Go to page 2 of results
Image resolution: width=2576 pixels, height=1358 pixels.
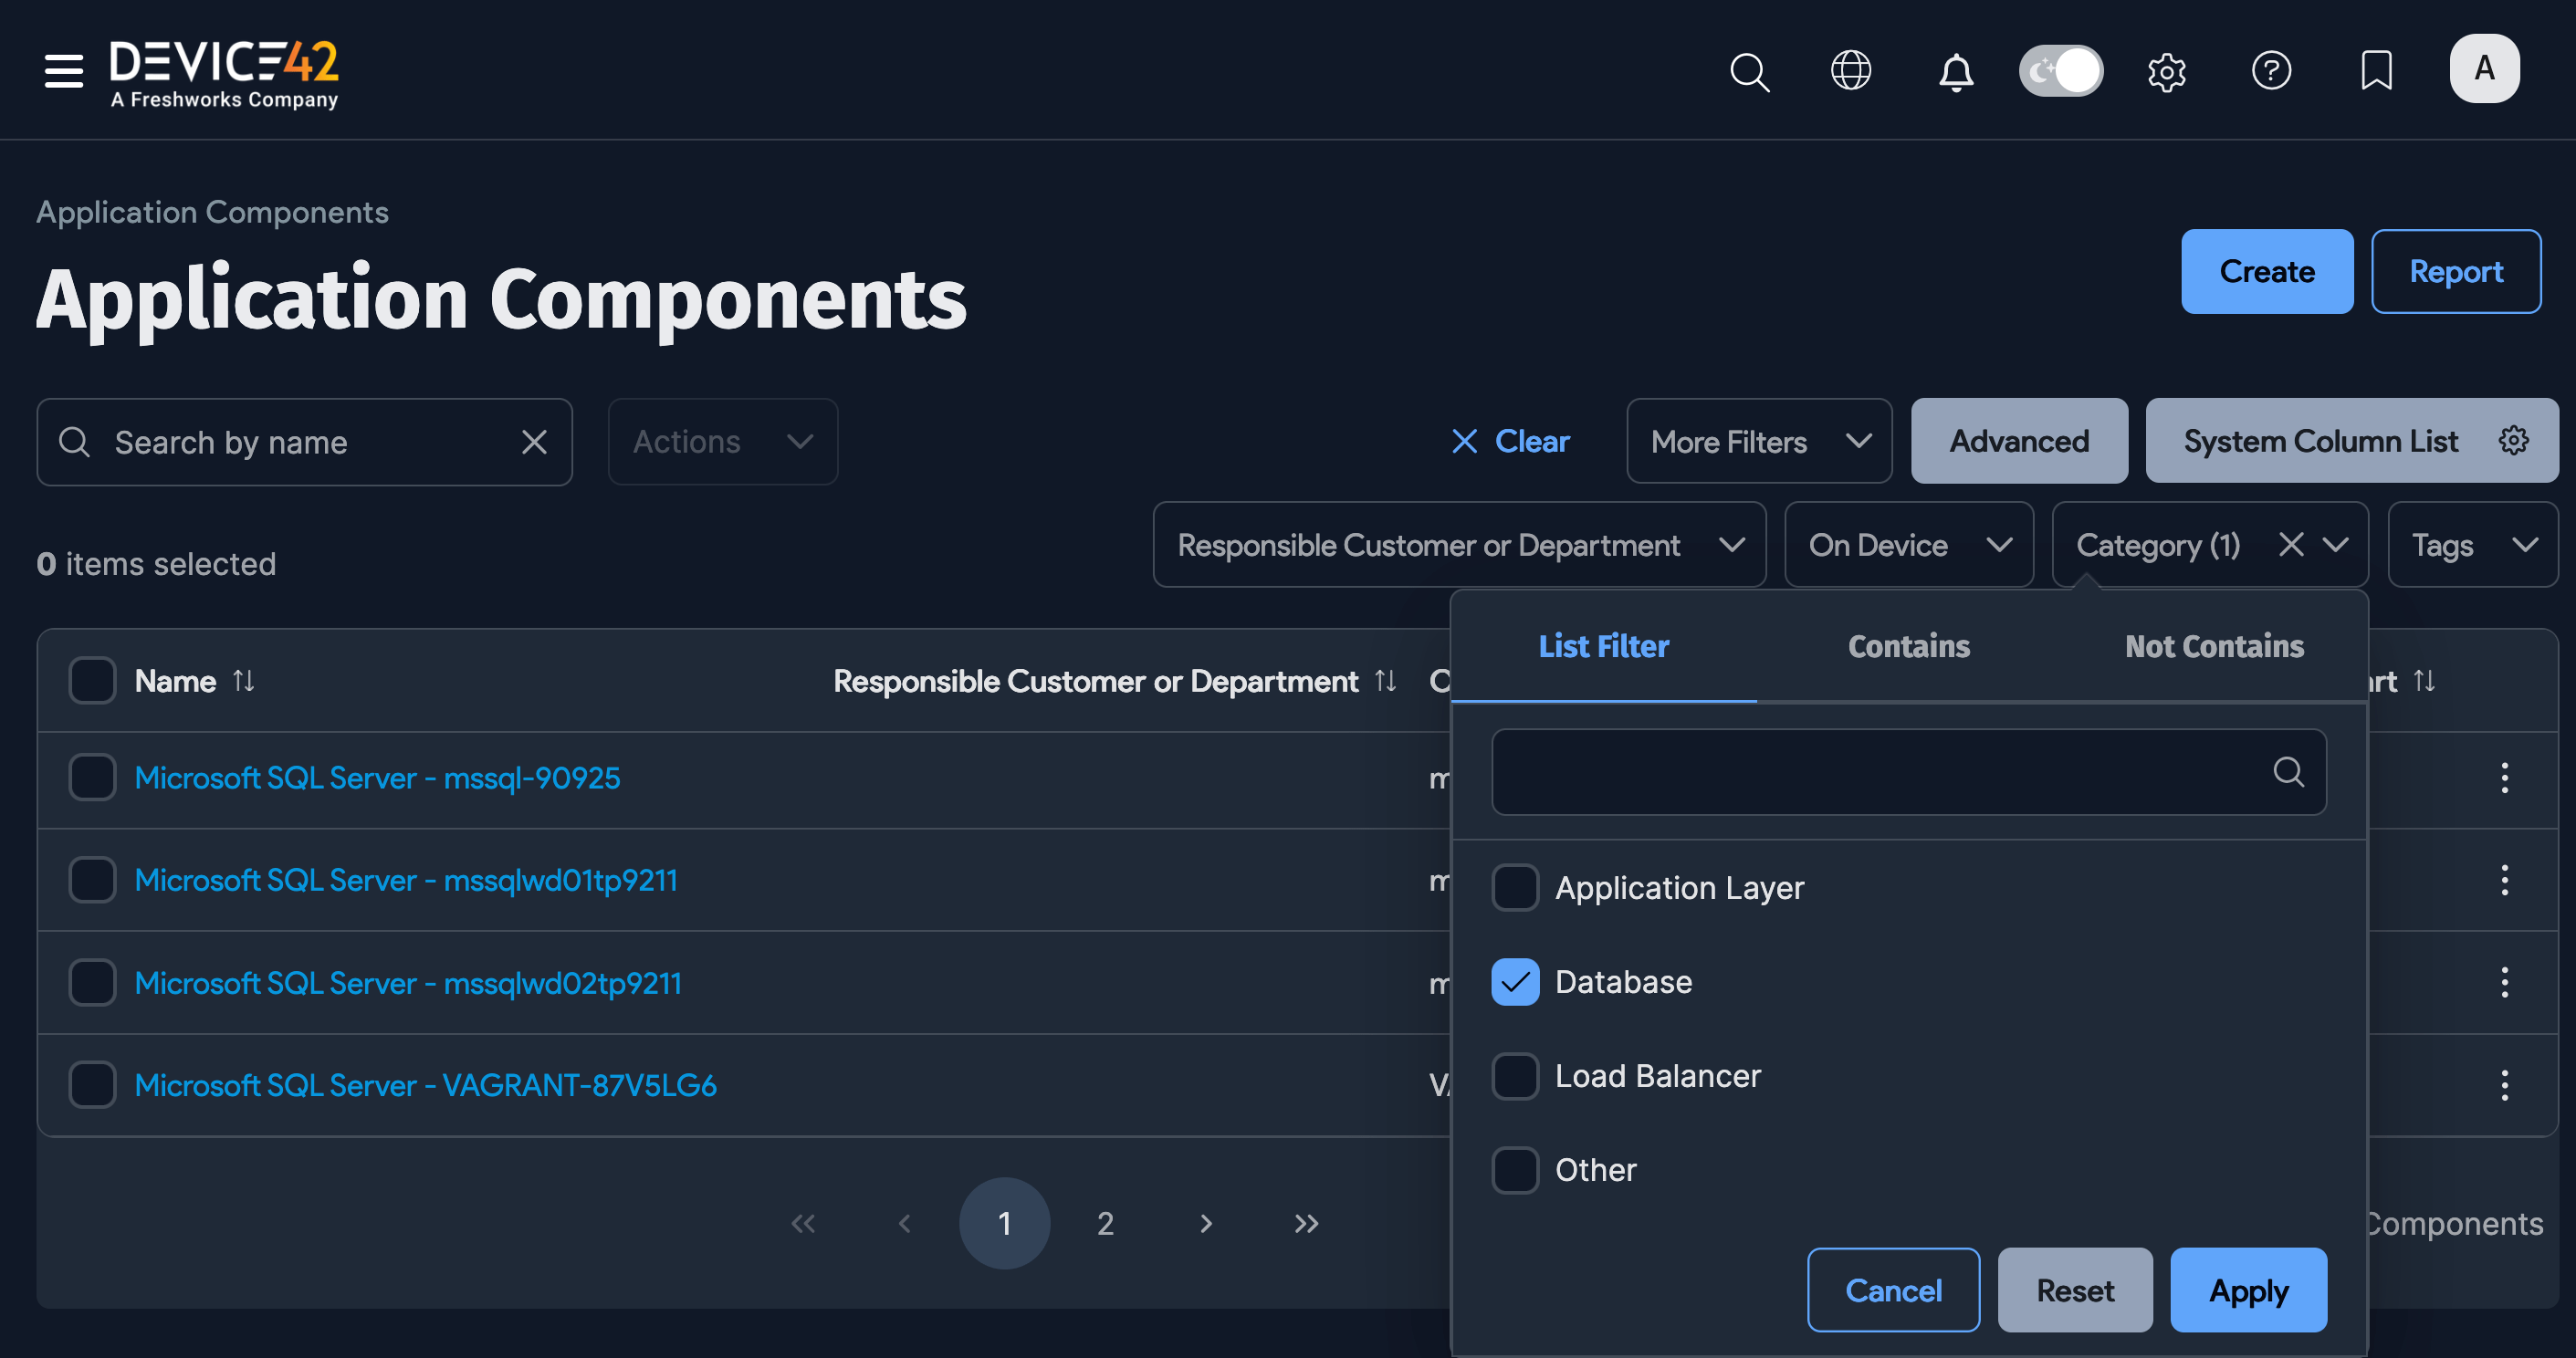1105,1222
